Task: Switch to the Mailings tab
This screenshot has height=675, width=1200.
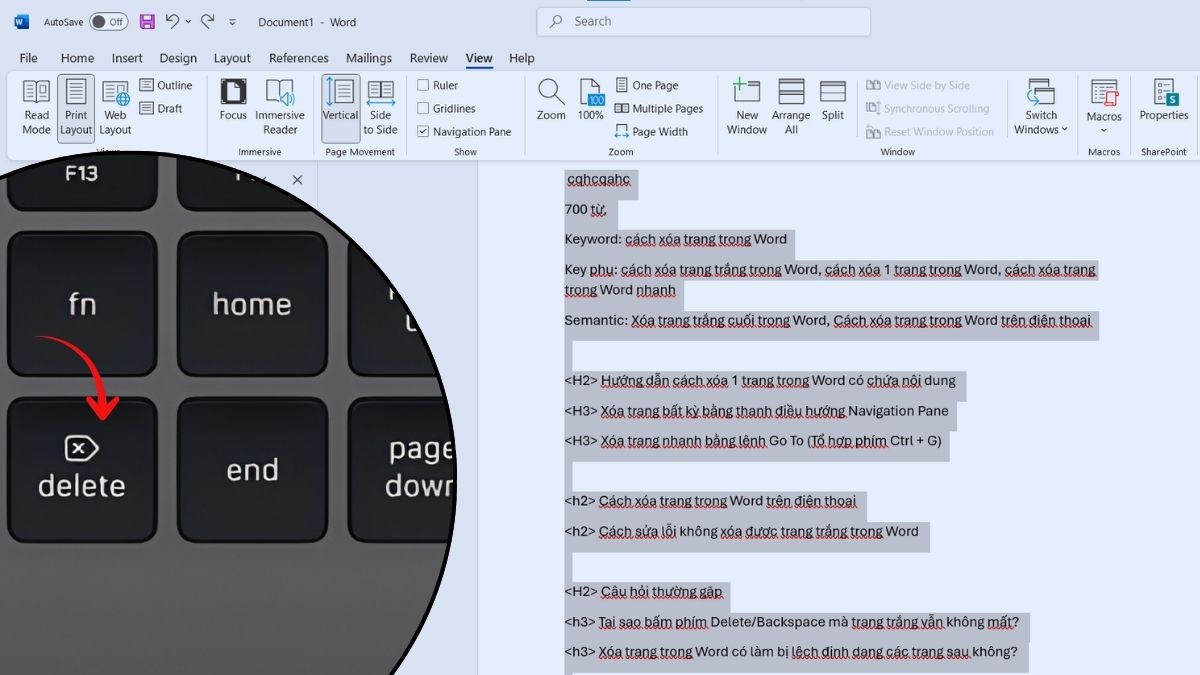Action: point(369,58)
